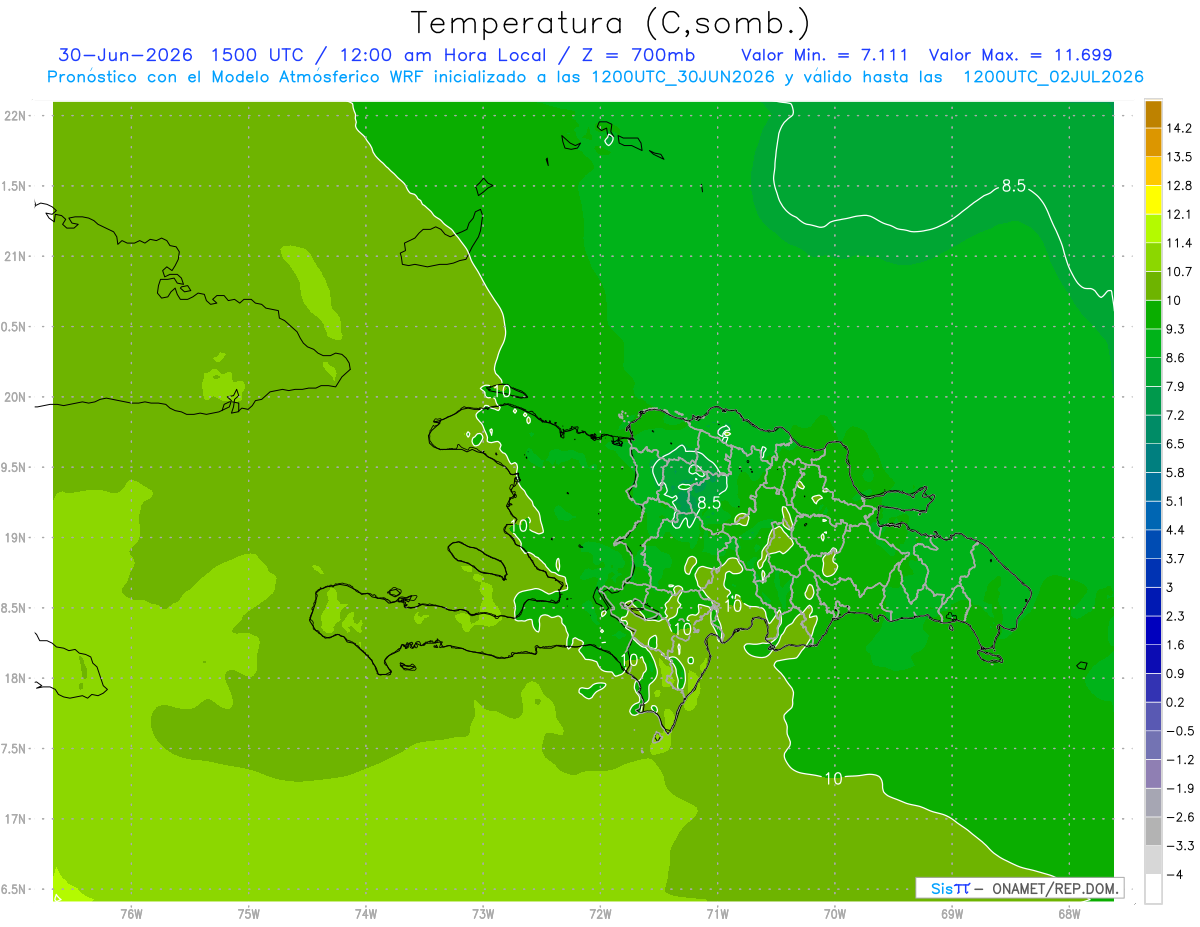Click the legend value "3.7"

click(1175, 559)
